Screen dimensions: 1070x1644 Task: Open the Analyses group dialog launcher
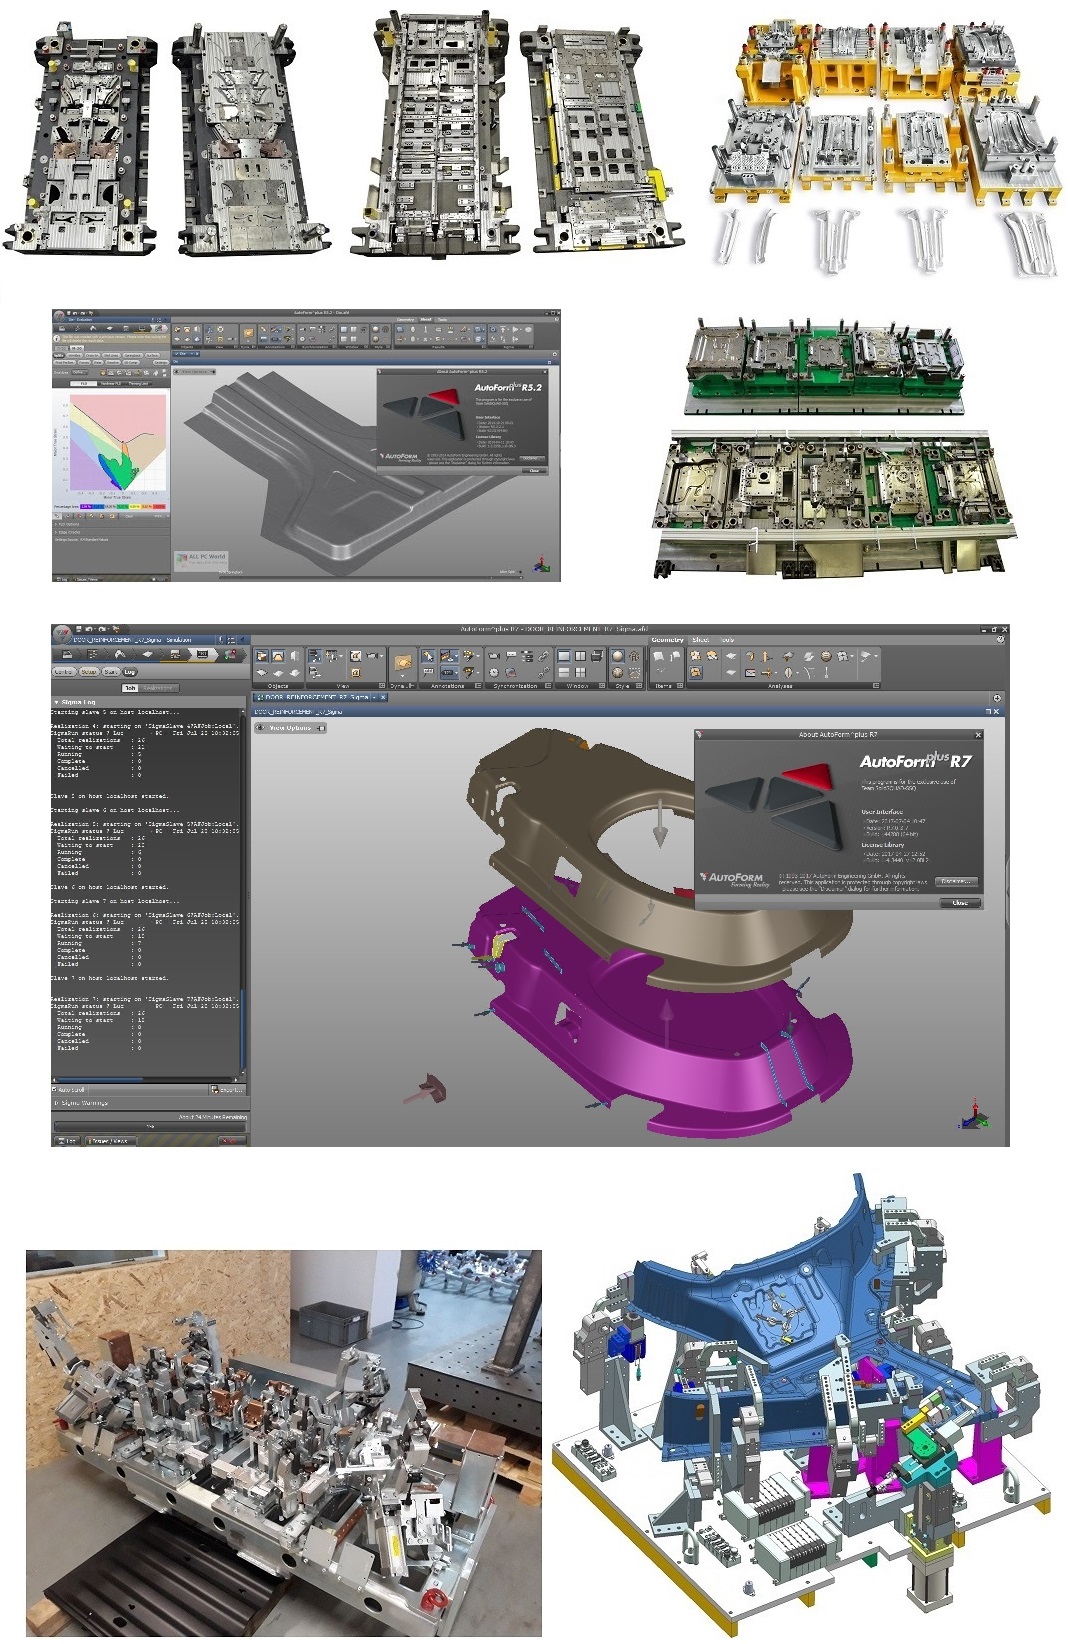(x=876, y=685)
